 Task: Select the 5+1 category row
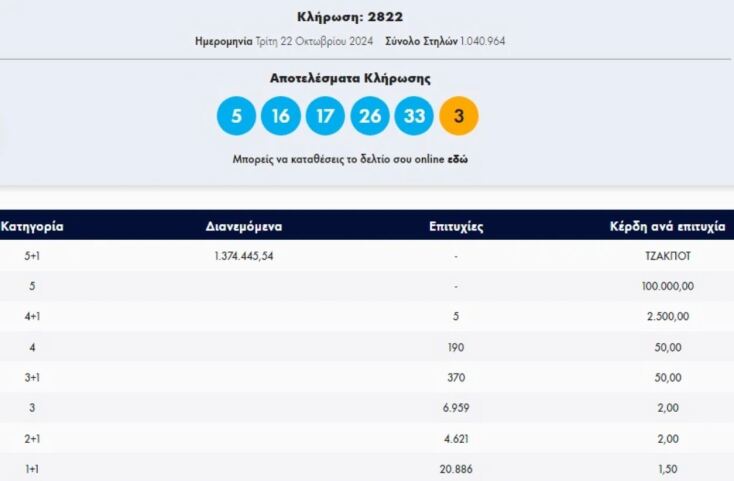[x=33, y=256]
